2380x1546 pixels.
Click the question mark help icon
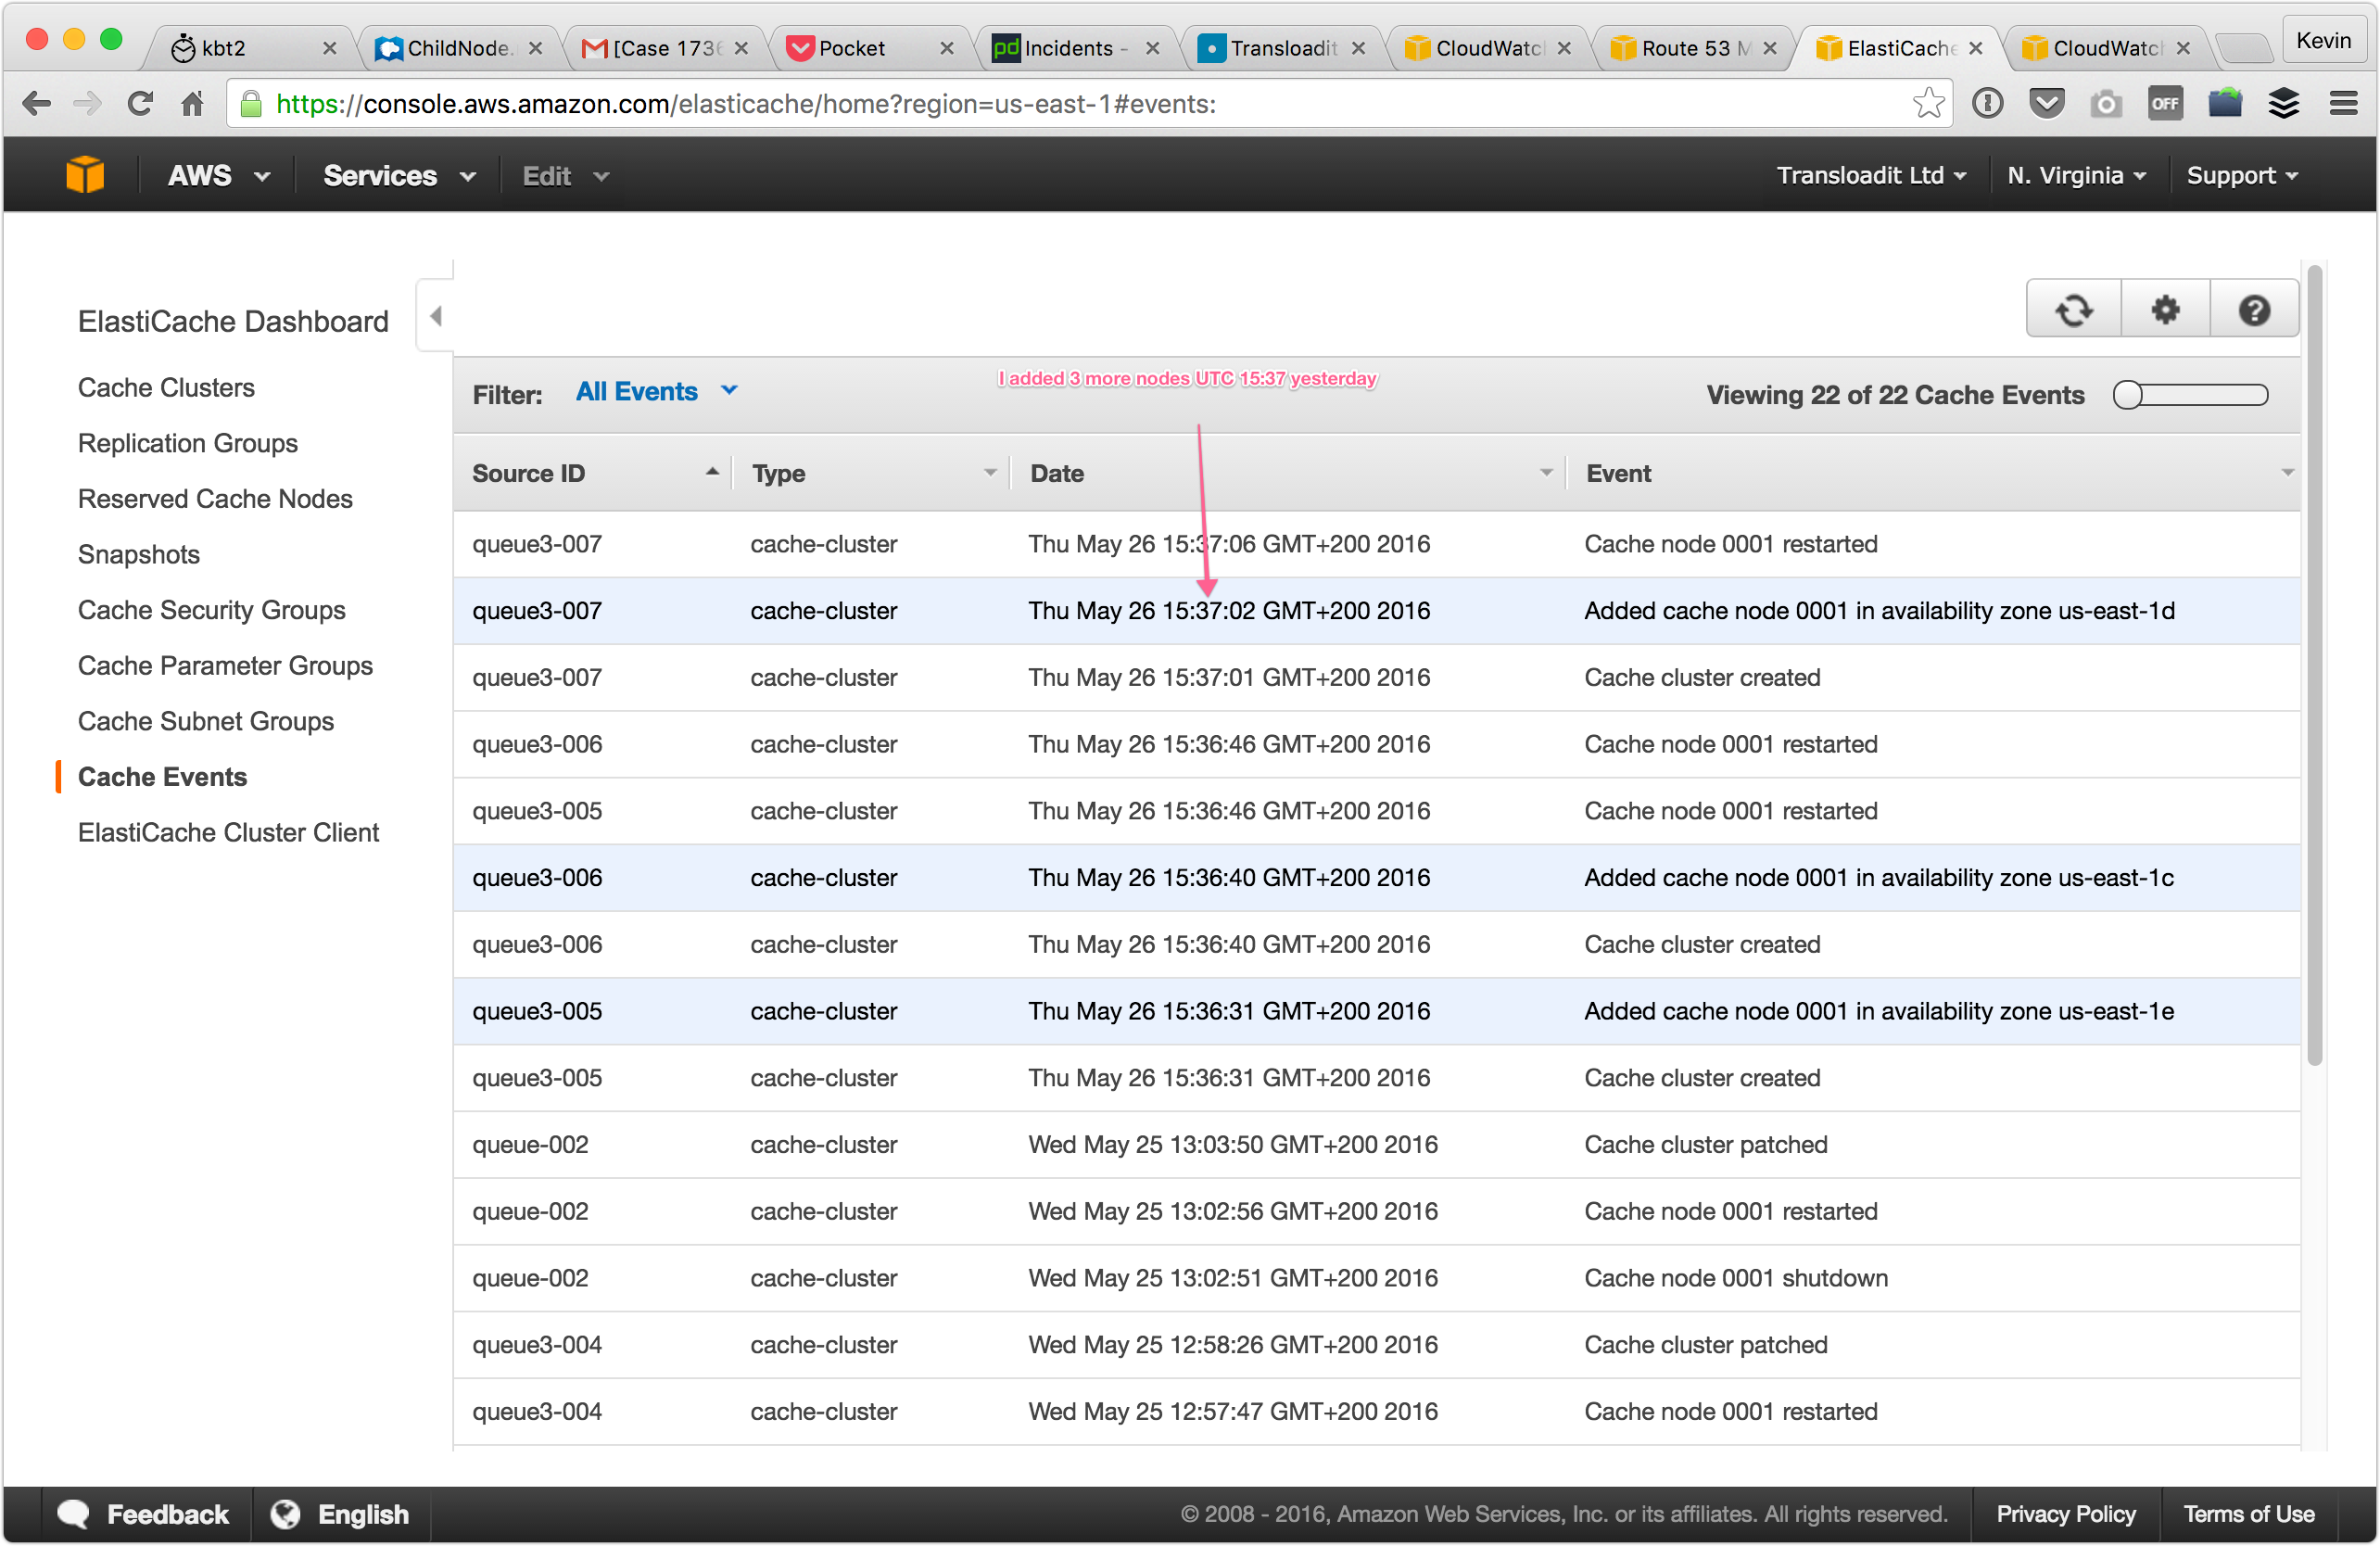pos(2253,310)
